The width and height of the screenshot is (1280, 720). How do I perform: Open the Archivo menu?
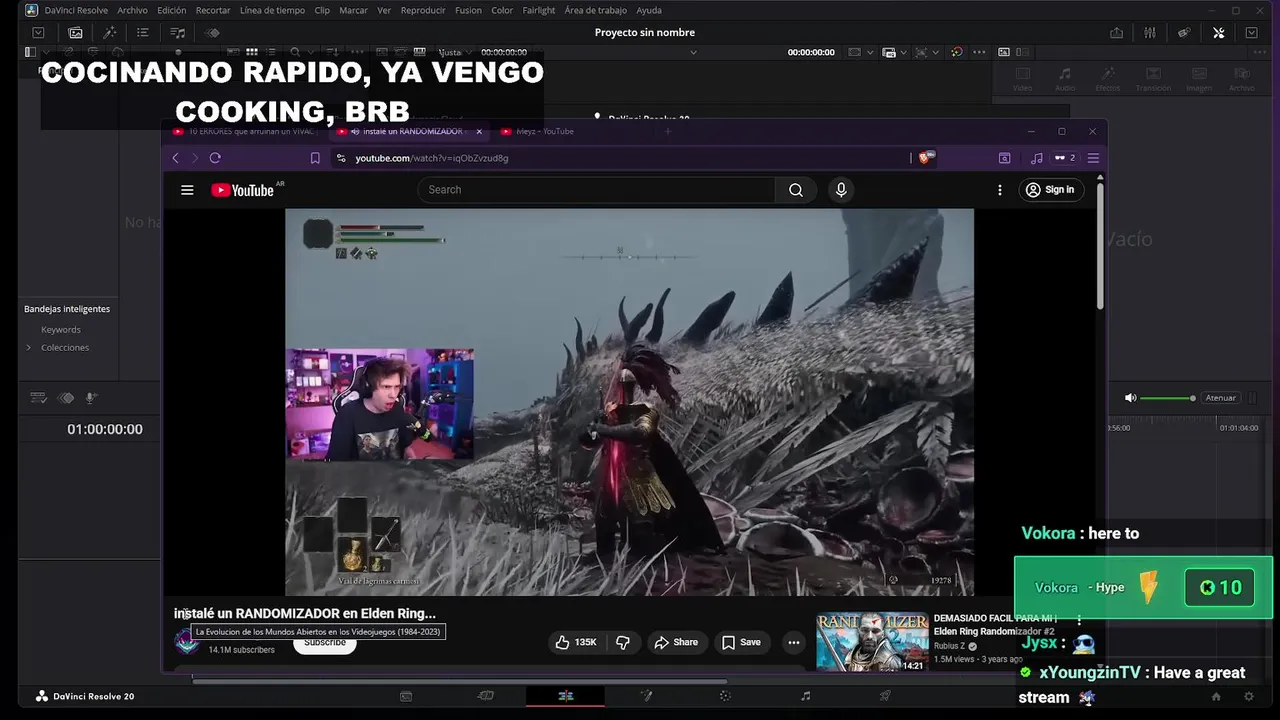(132, 10)
